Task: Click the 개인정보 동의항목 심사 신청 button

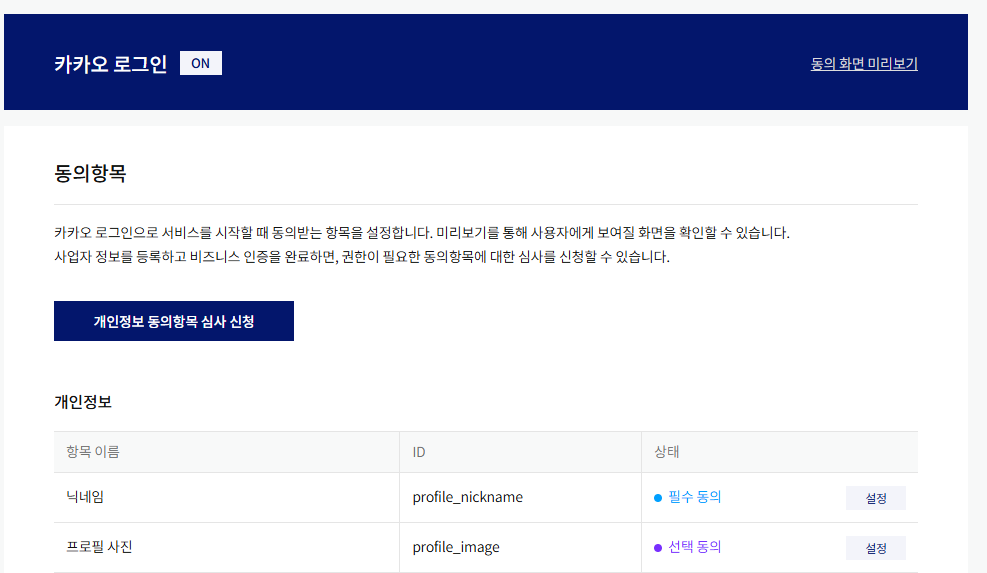Action: 174,321
